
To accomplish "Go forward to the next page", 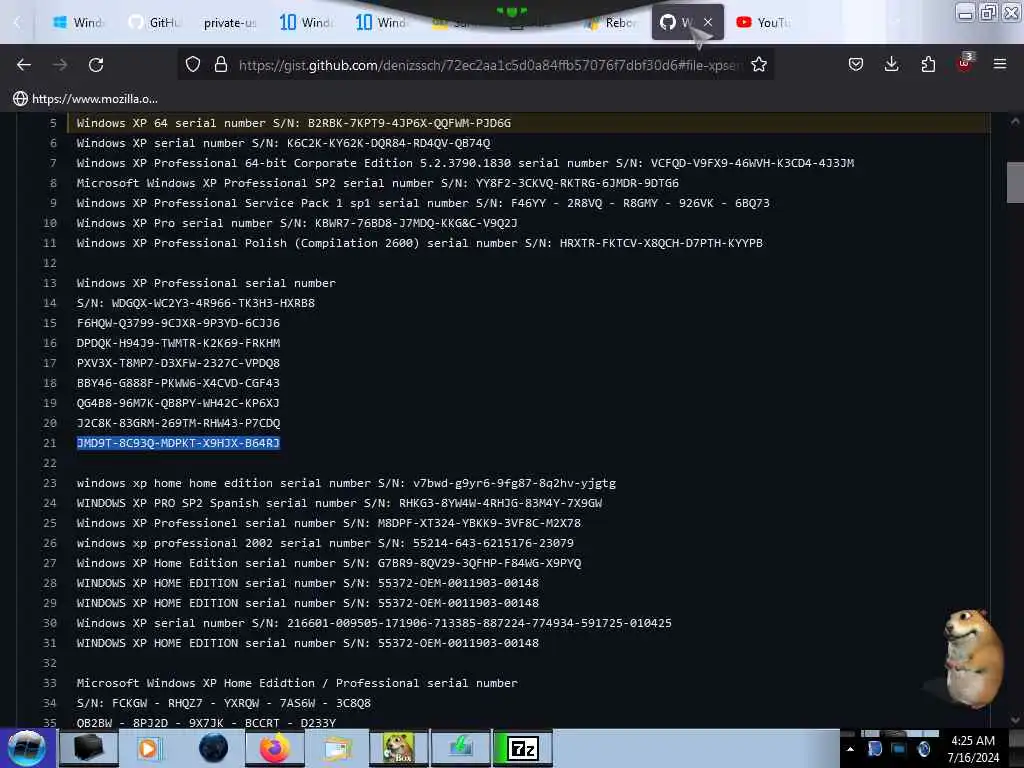I will coord(60,65).
